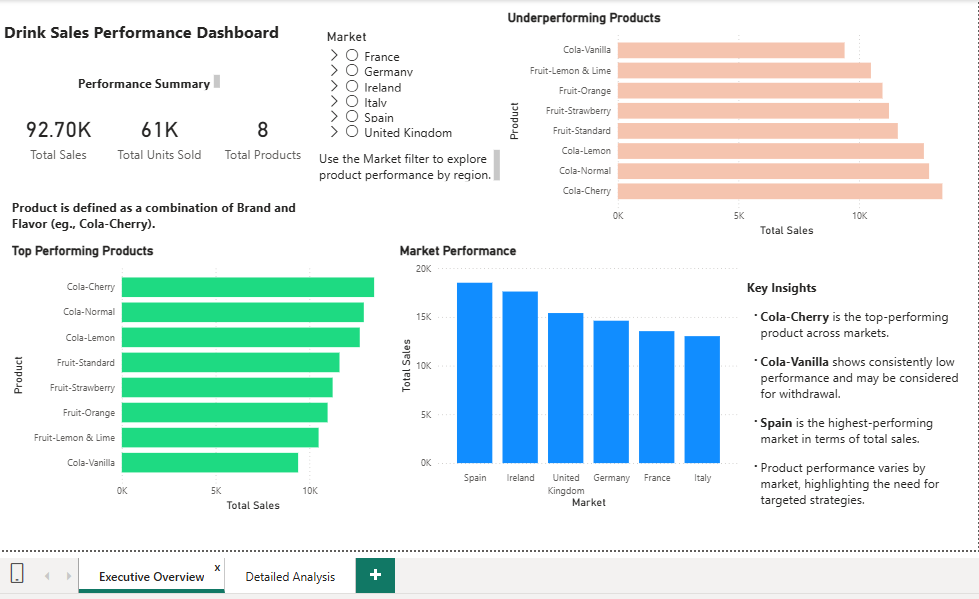Screen dimensions: 979x599
Task: Select the Germany radio button in Market filter
Action: (x=351, y=71)
